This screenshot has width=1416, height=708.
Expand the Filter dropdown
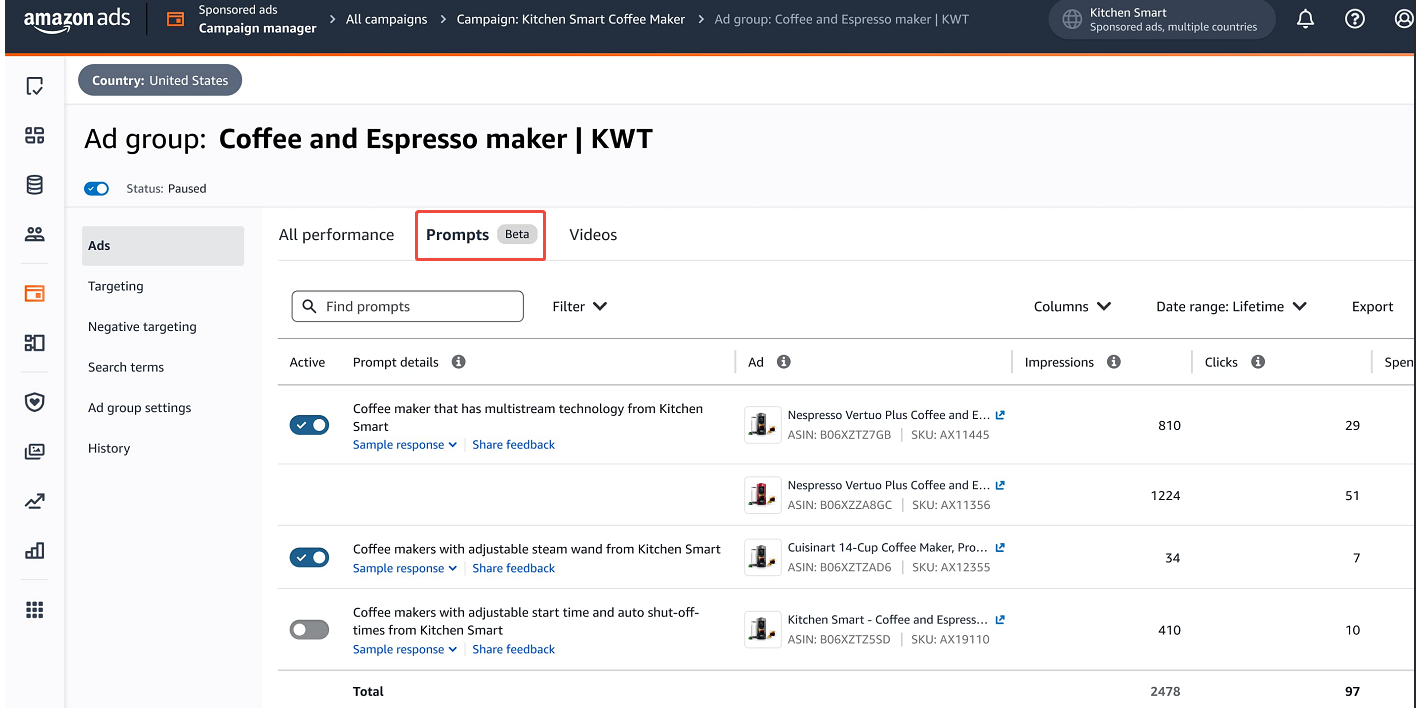pyautogui.click(x=580, y=307)
